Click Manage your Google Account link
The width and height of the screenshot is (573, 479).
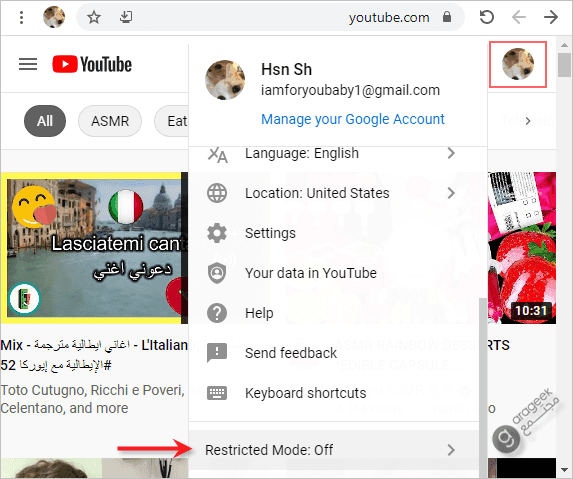tap(353, 119)
